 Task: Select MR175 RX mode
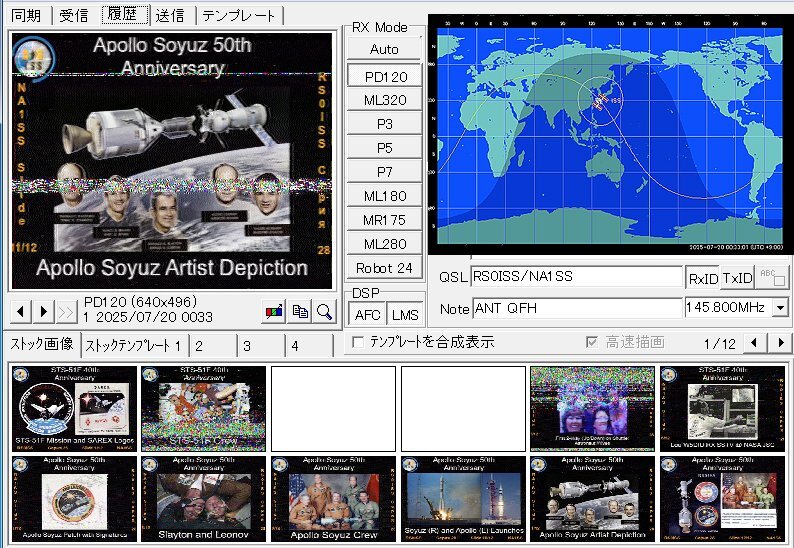click(x=384, y=220)
